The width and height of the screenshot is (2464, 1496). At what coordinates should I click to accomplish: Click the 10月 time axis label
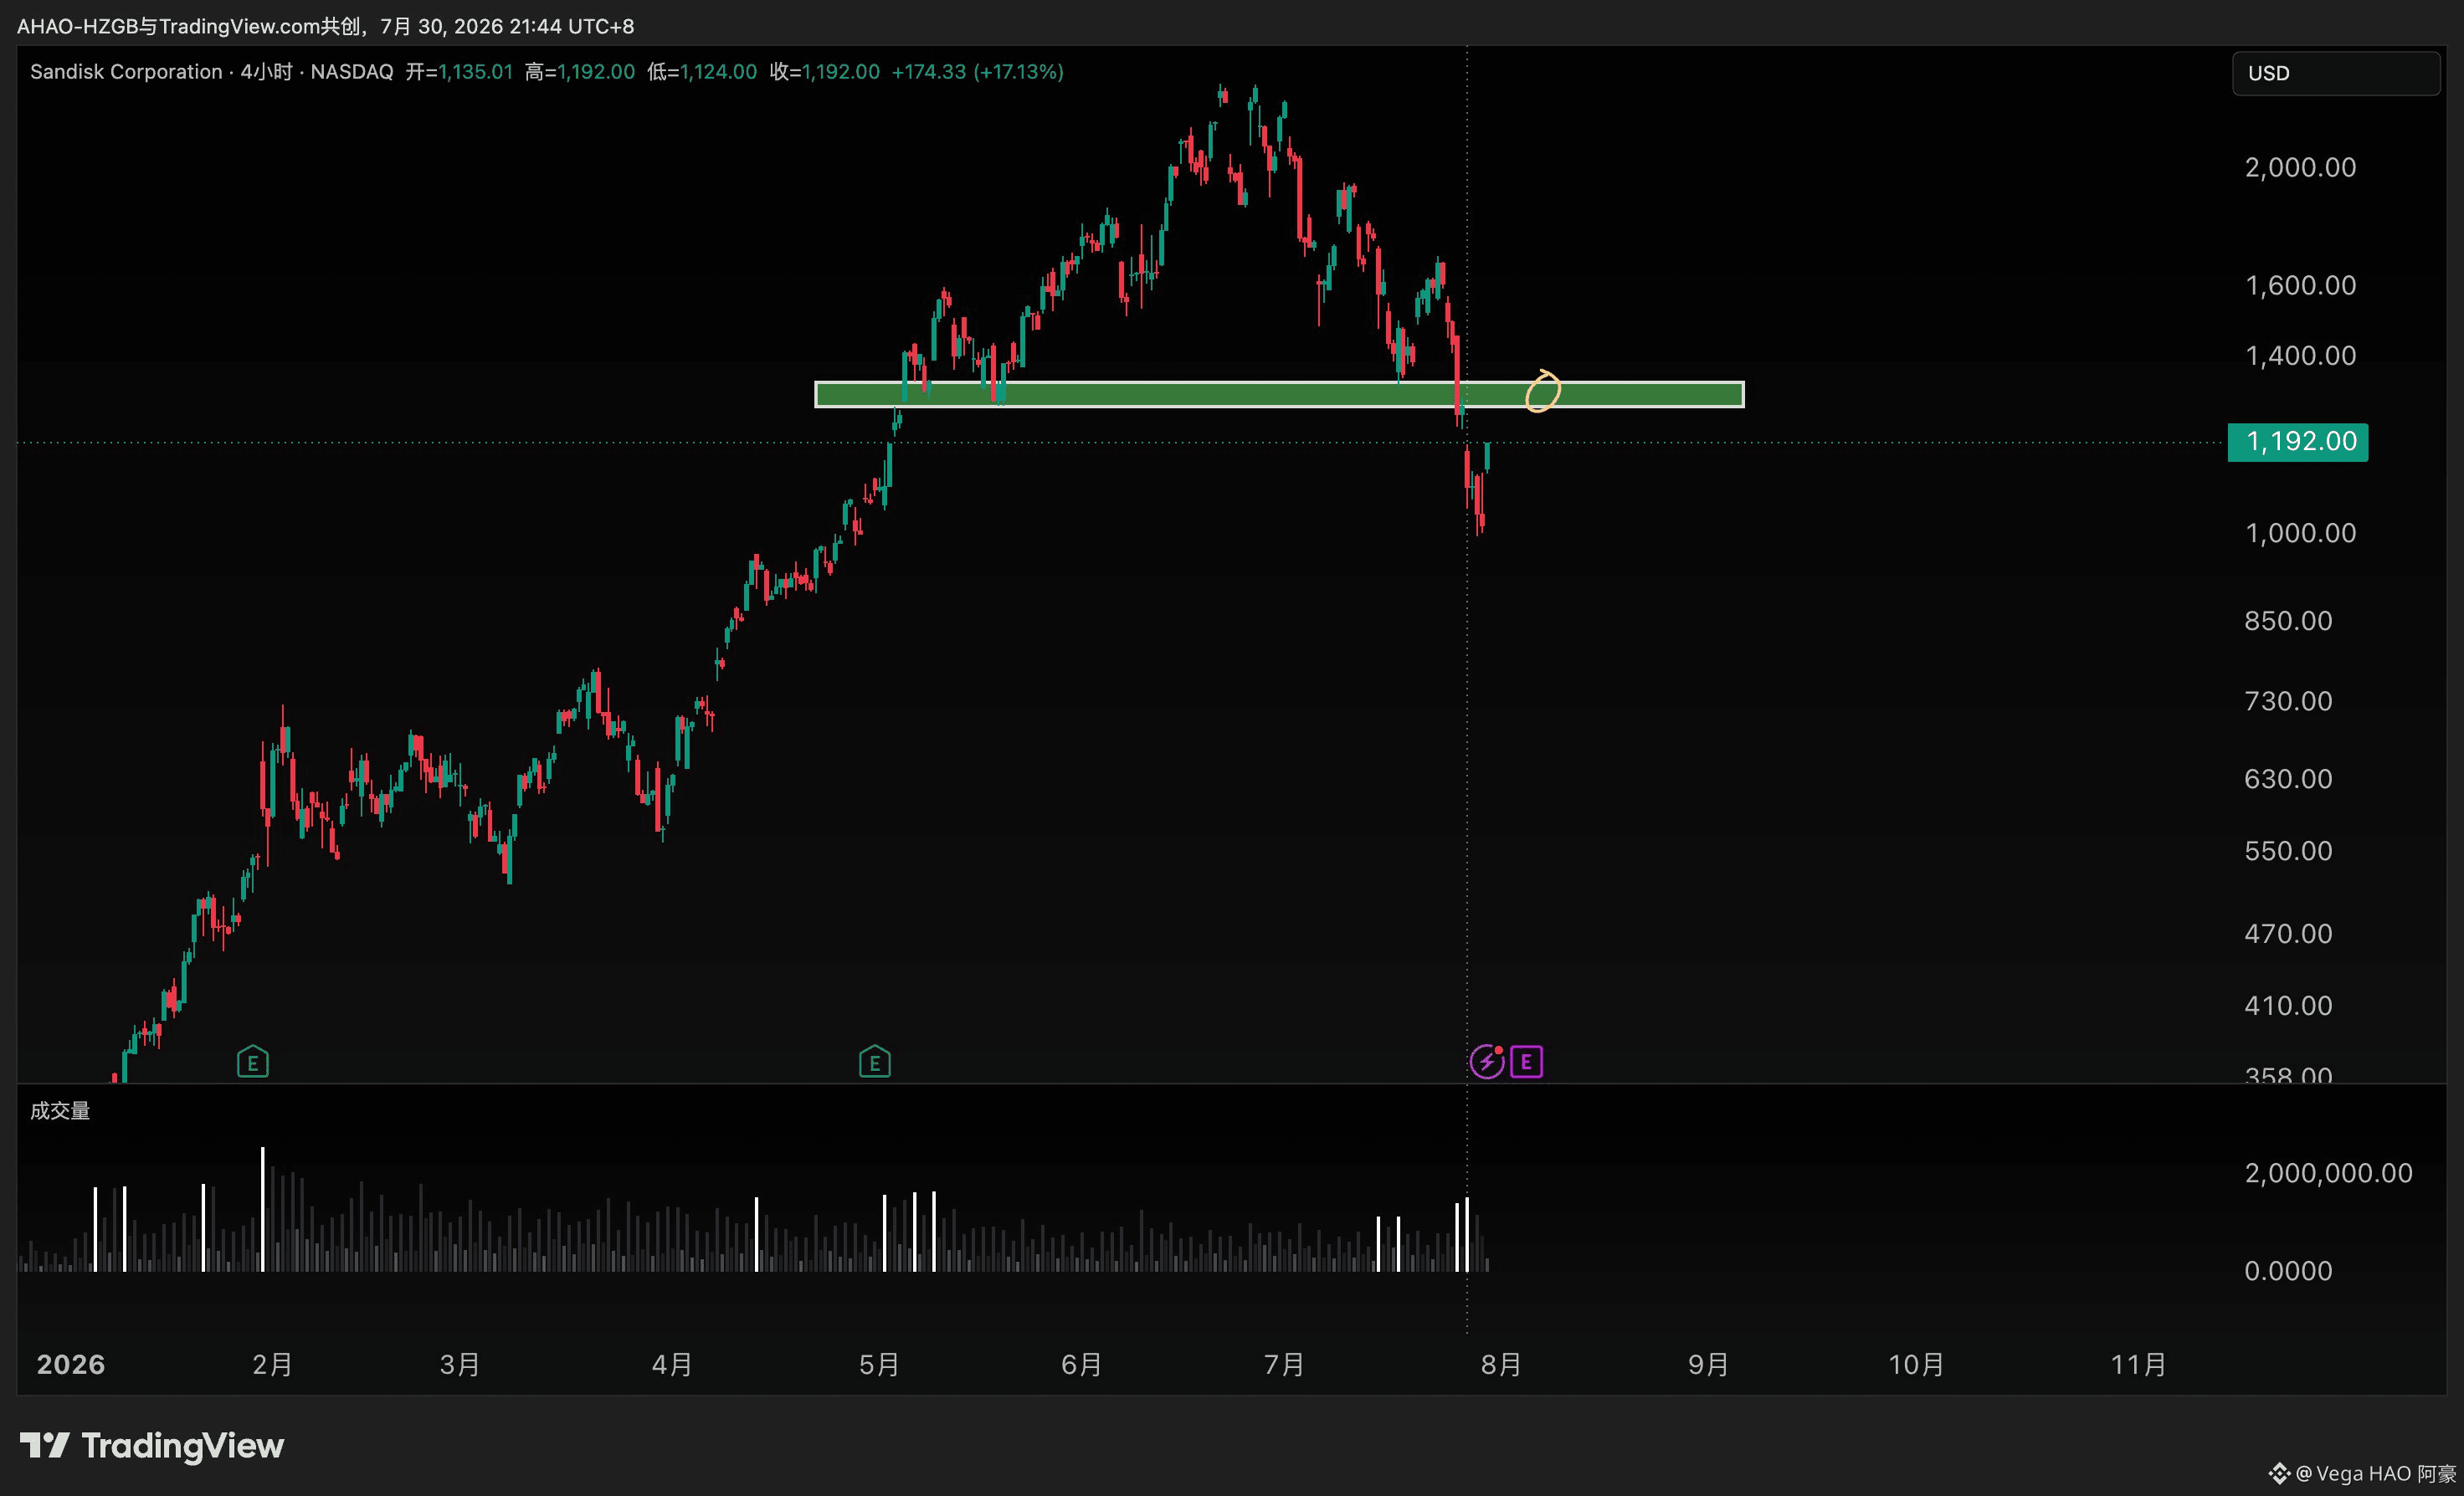click(x=1916, y=1365)
